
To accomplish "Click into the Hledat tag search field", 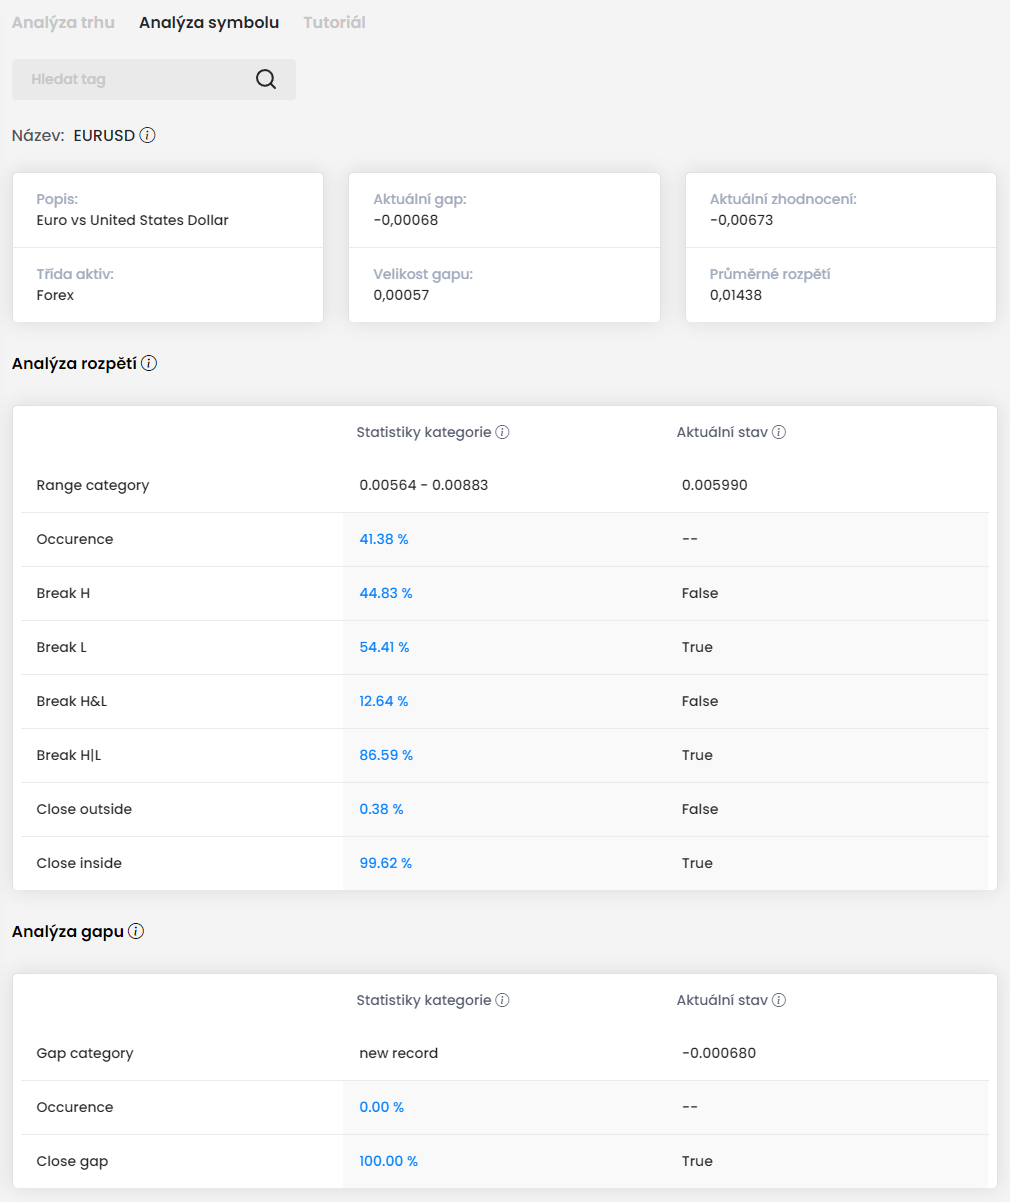I will click(x=130, y=80).
